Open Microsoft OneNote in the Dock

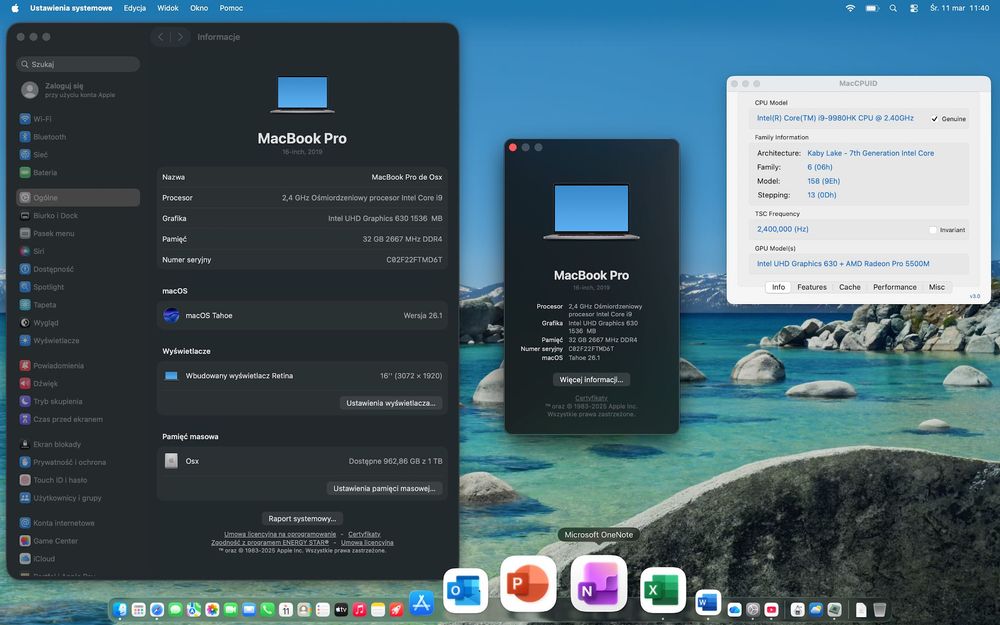click(x=598, y=584)
